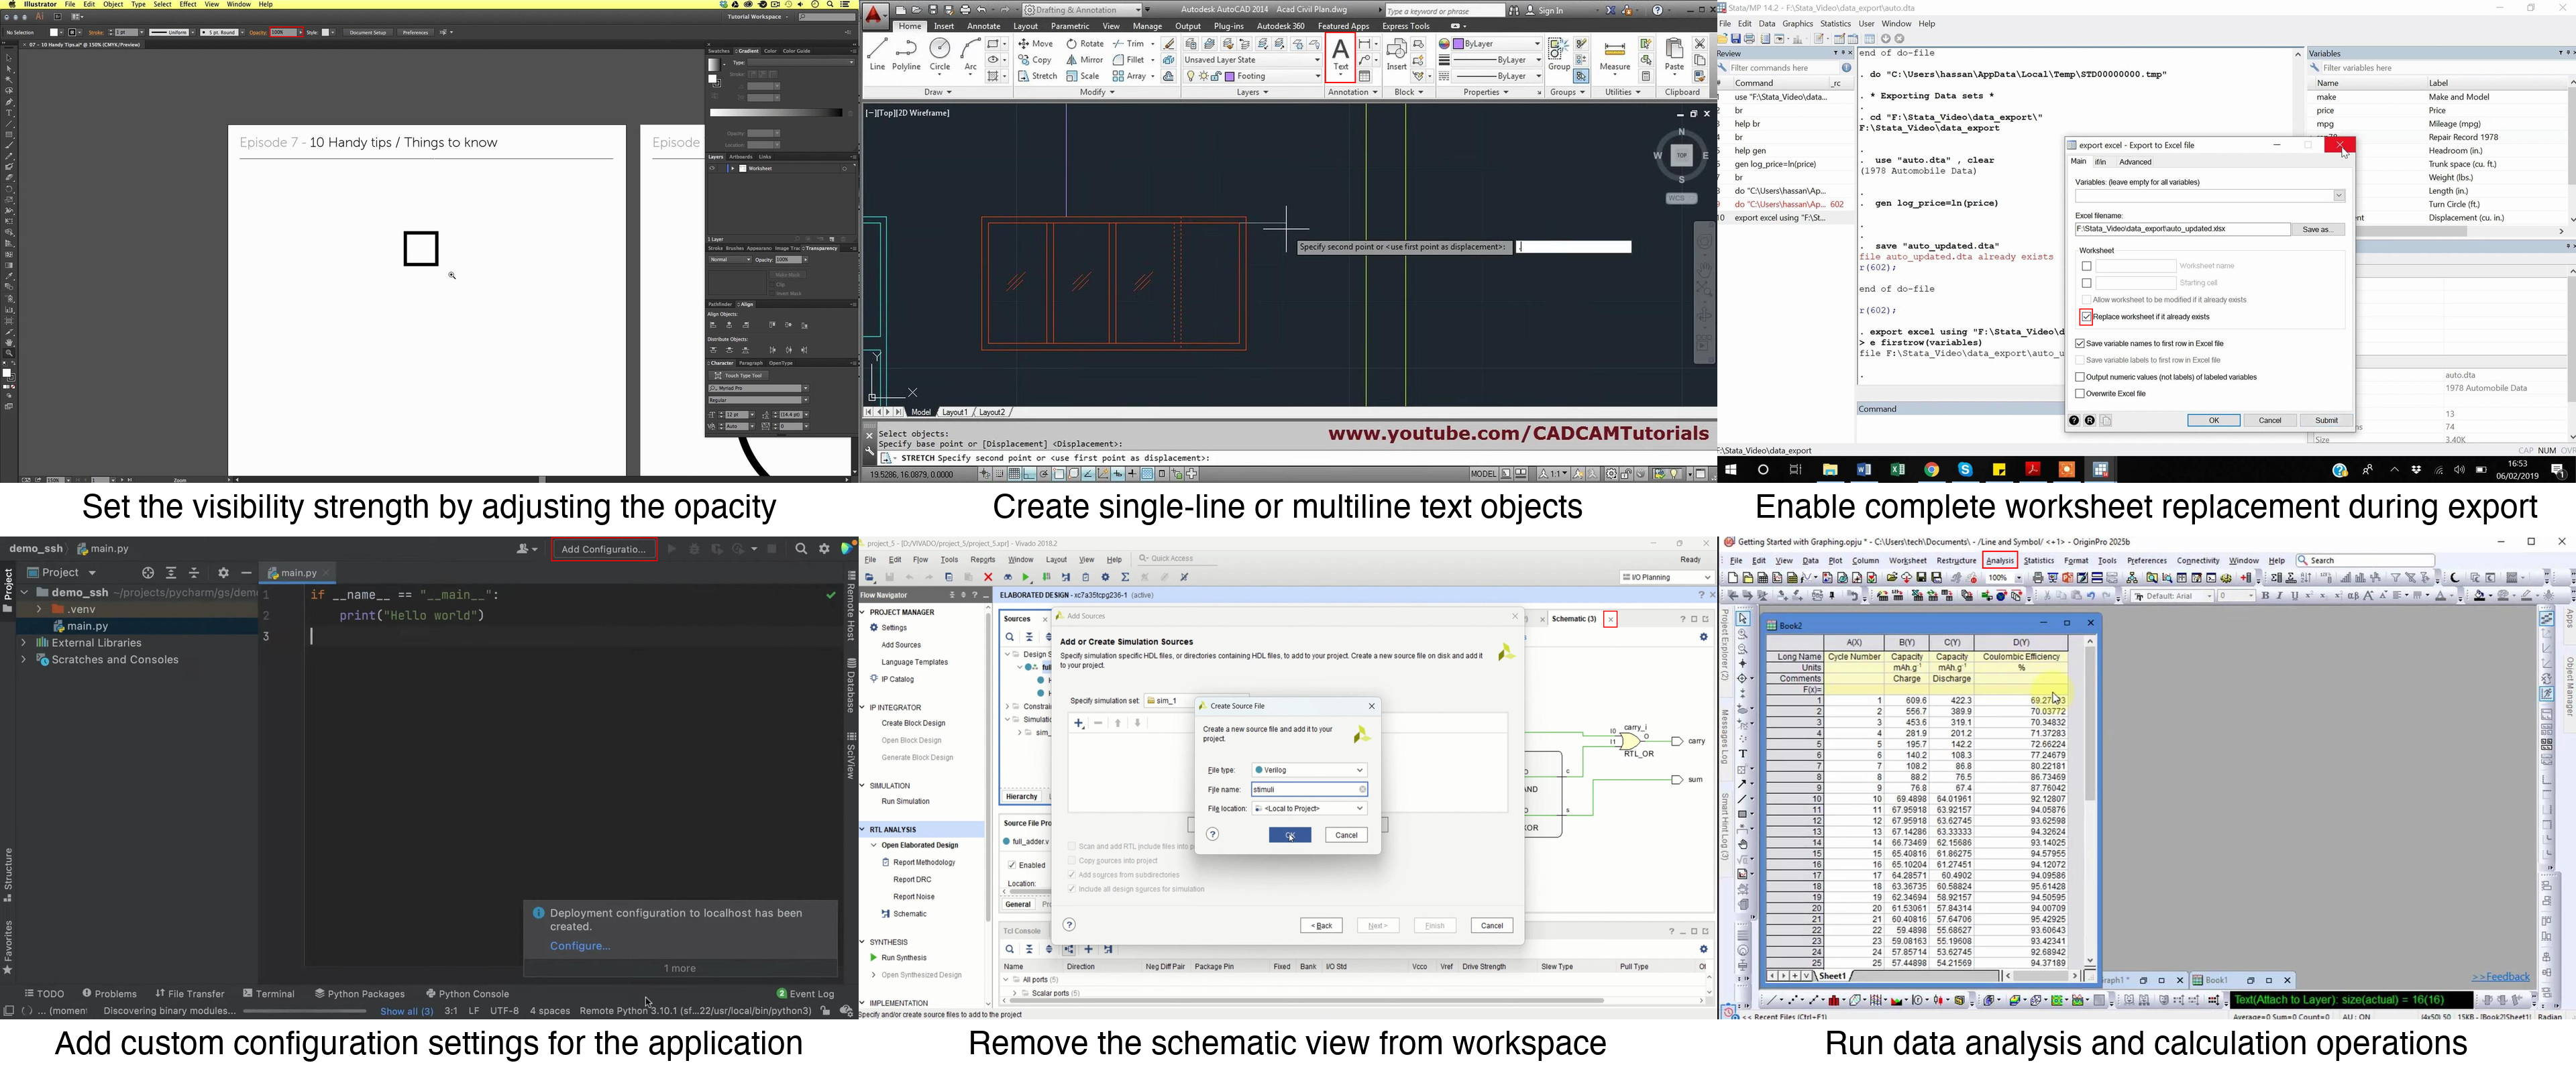Click the purple color swatch of Footing layer

click(1229, 76)
